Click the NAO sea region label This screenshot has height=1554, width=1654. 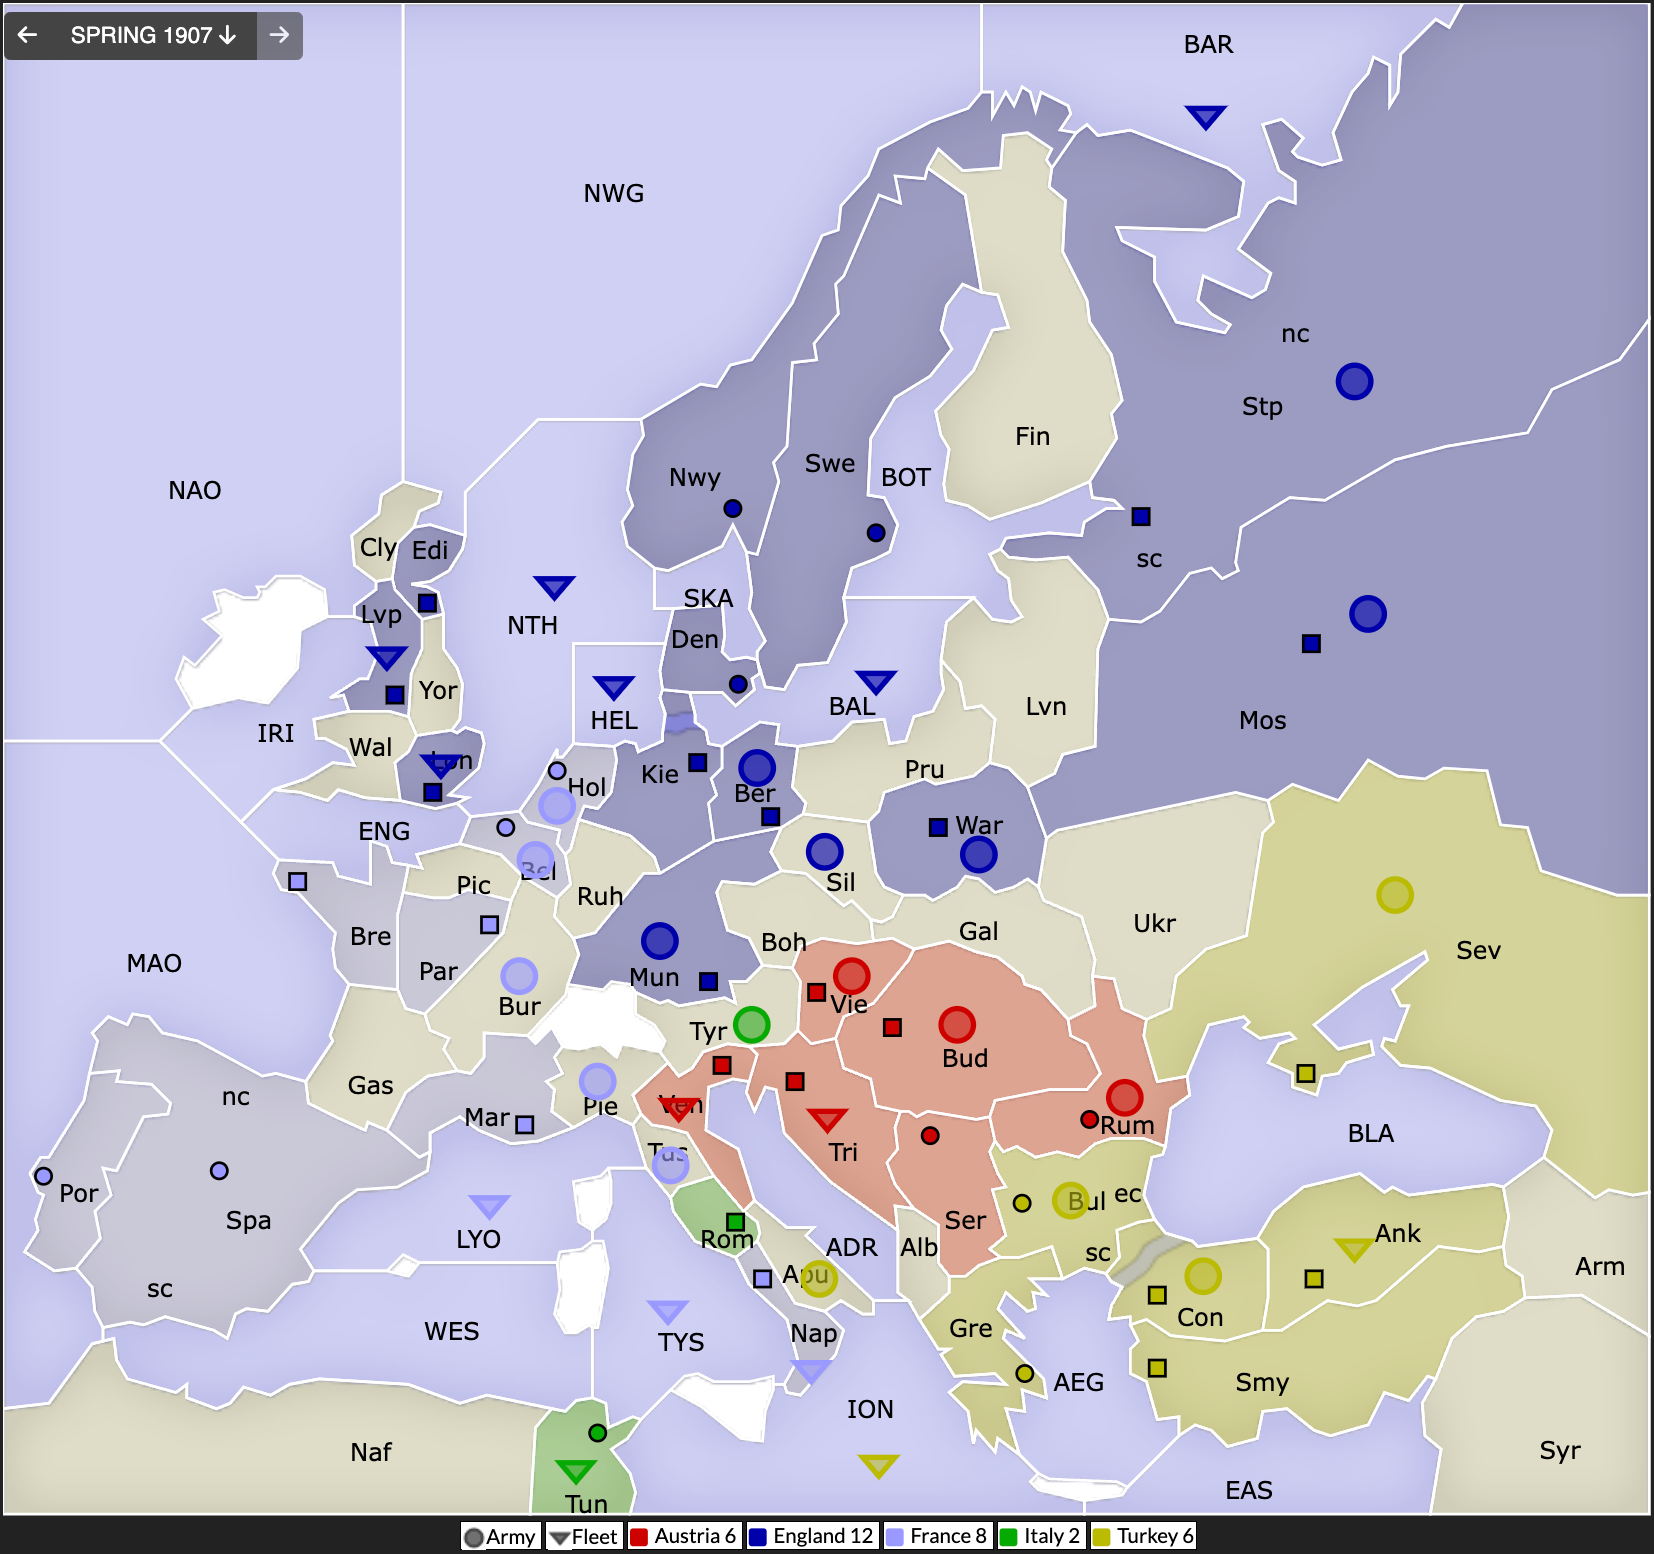coord(195,490)
